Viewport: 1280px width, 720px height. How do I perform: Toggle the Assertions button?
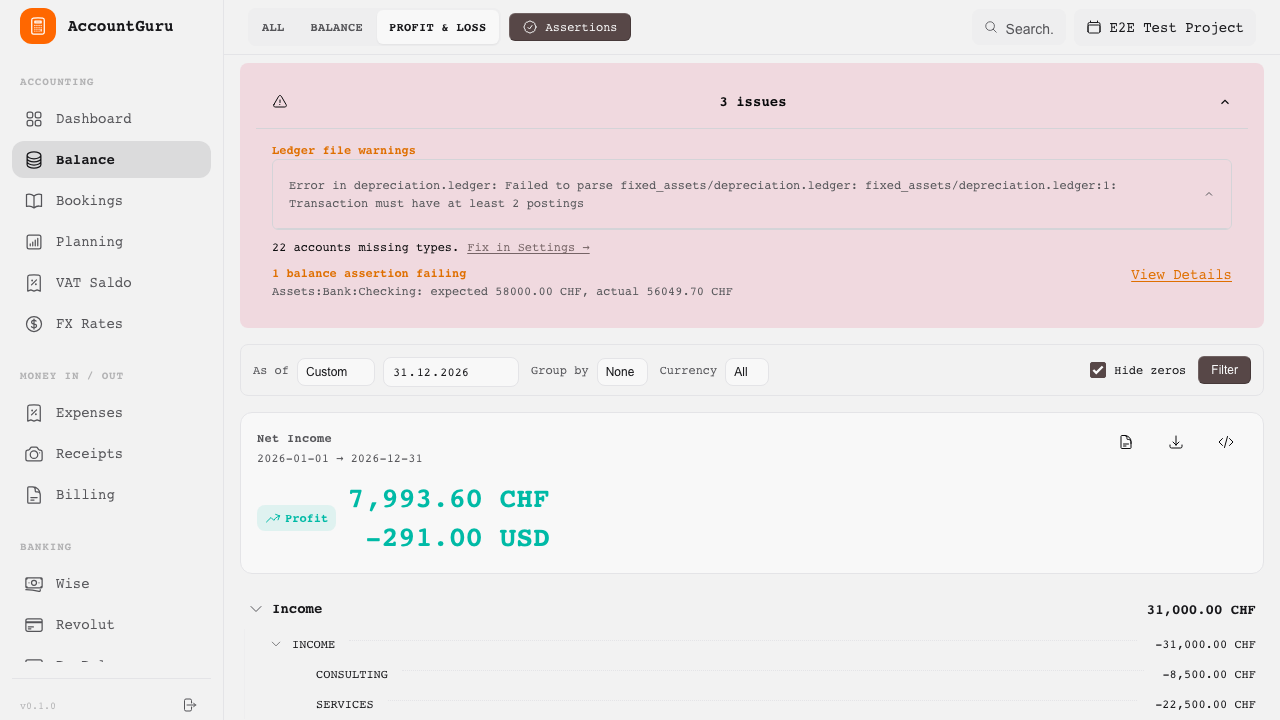point(570,27)
